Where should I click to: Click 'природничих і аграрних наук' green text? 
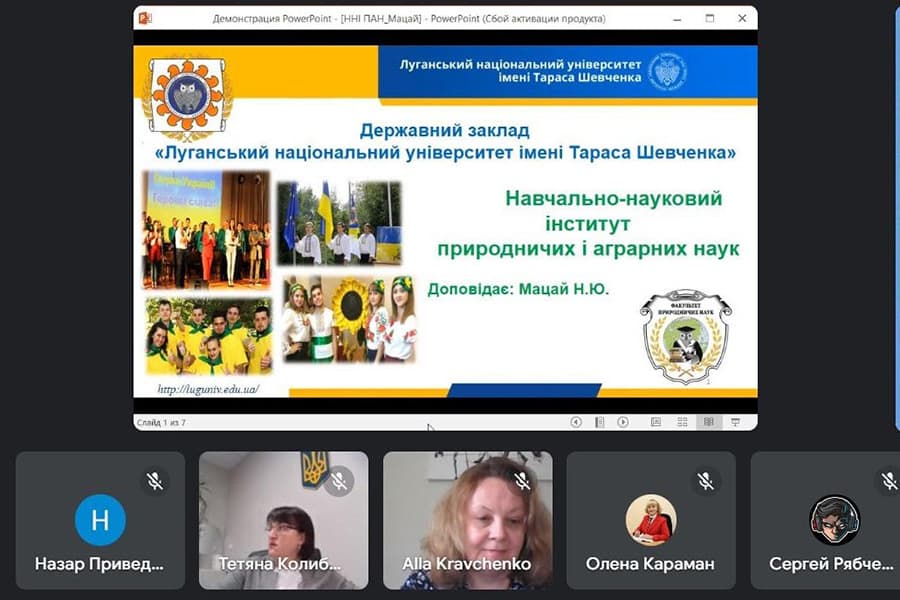click(588, 249)
